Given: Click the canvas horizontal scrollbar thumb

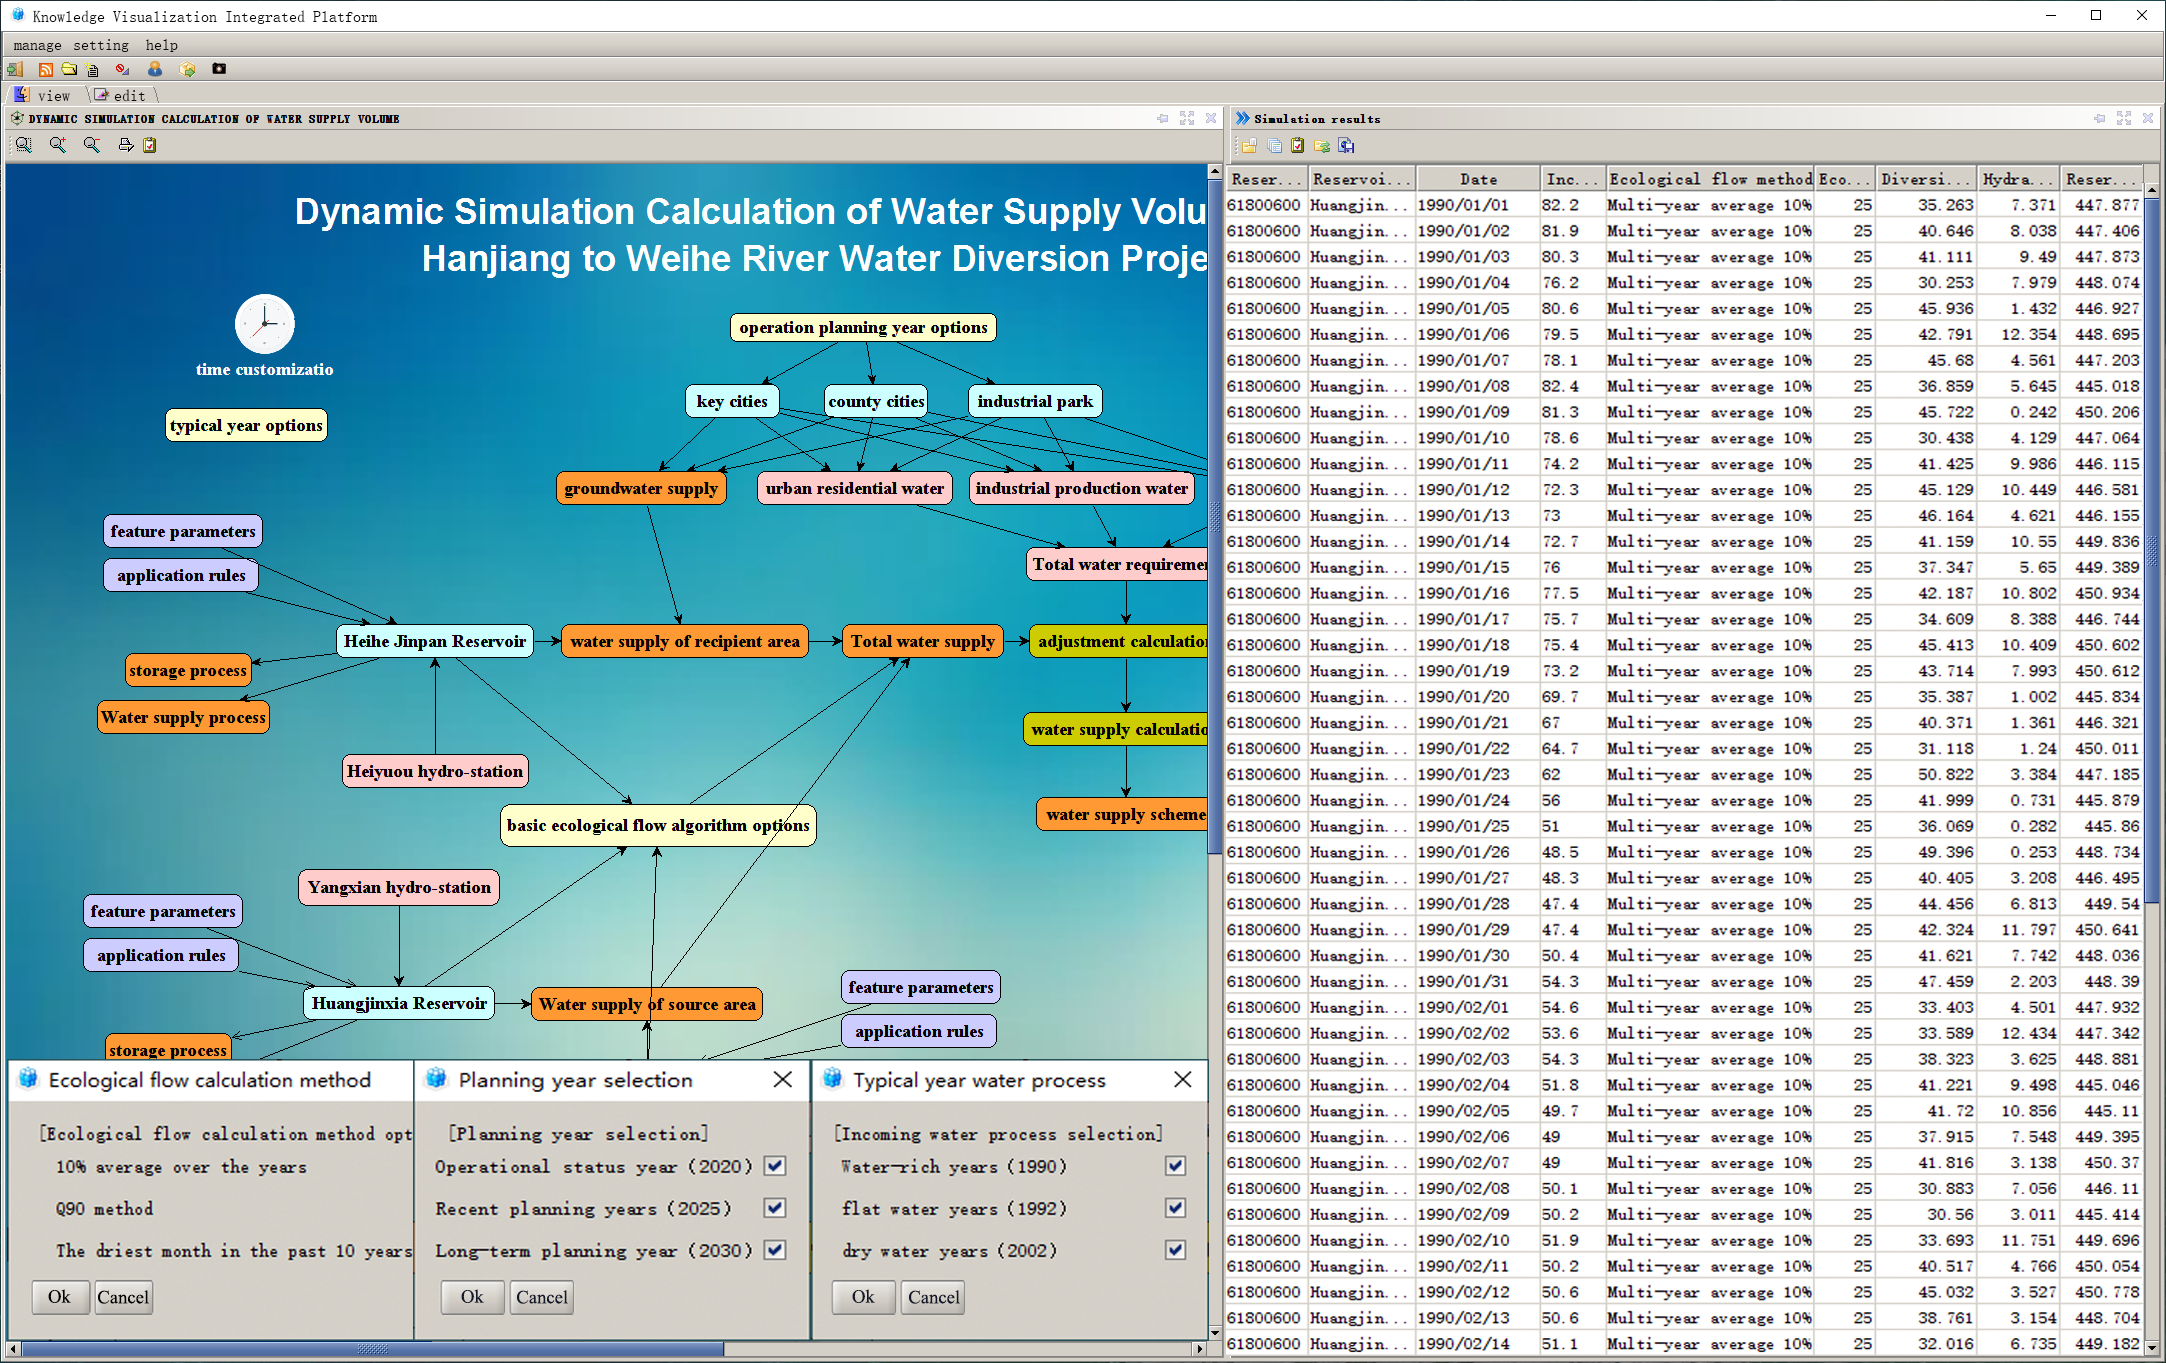Looking at the screenshot, I should click(x=373, y=1349).
